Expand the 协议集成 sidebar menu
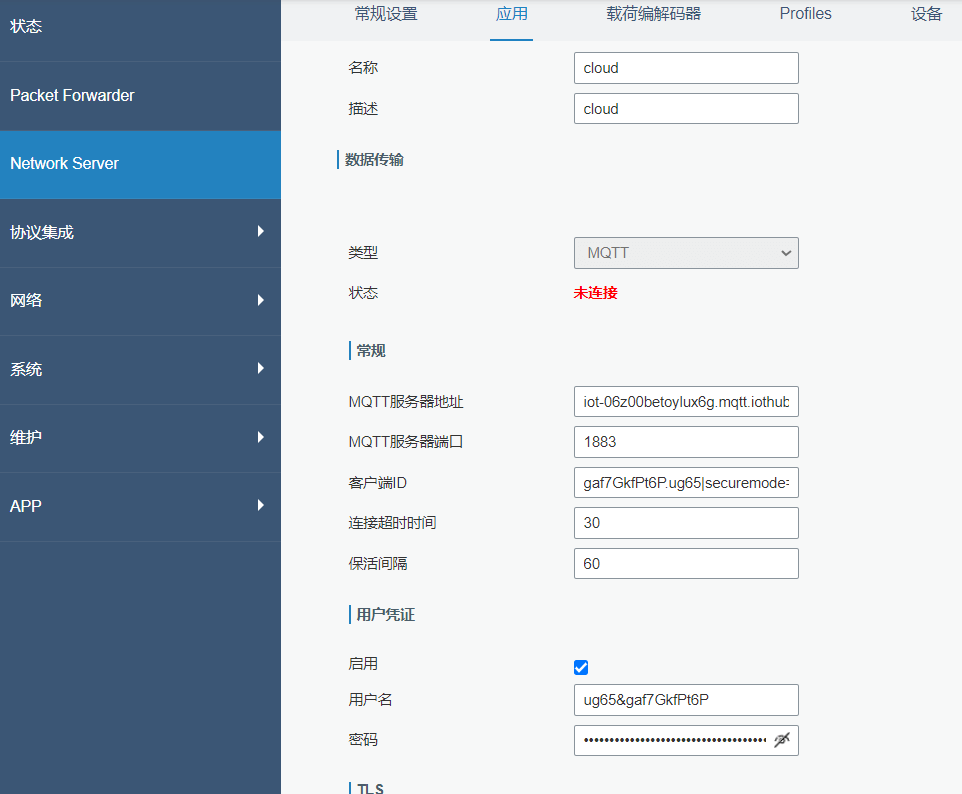 (140, 232)
